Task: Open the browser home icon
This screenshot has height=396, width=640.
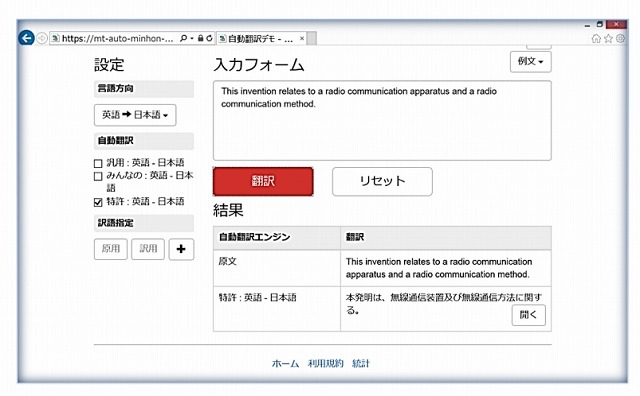Action: (x=596, y=38)
